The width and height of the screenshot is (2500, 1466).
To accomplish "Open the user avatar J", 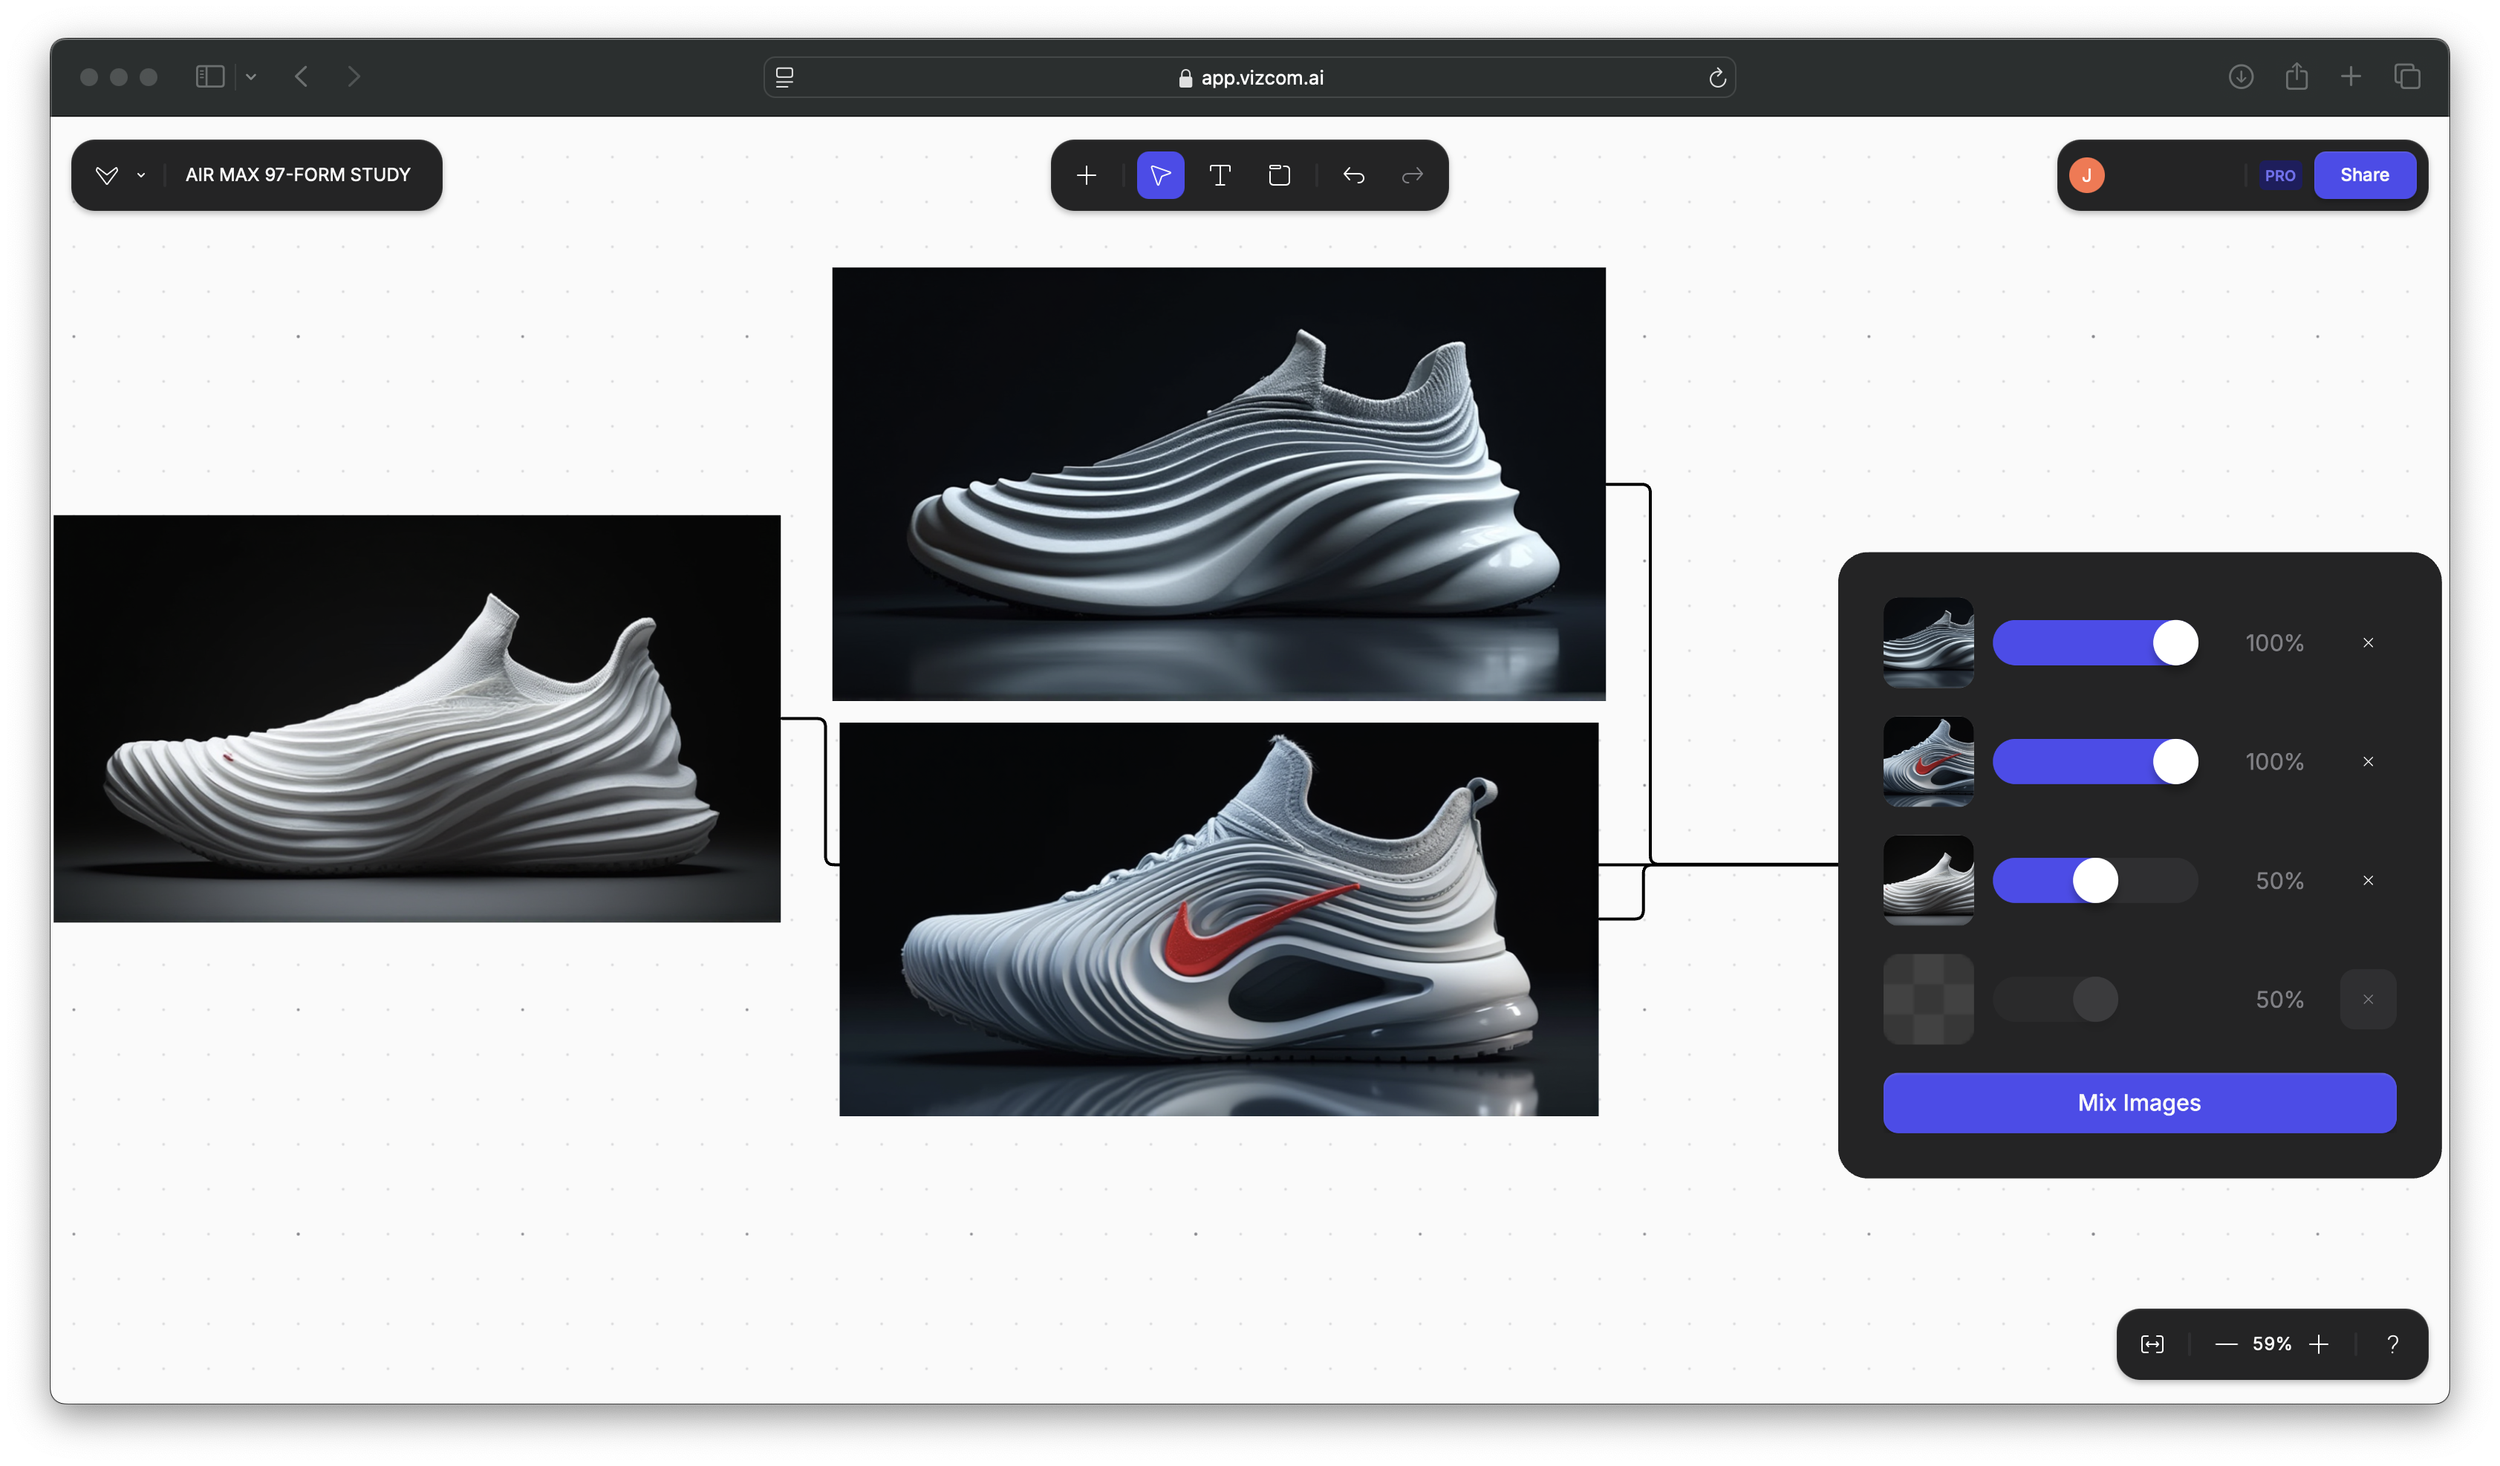I will point(2087,175).
